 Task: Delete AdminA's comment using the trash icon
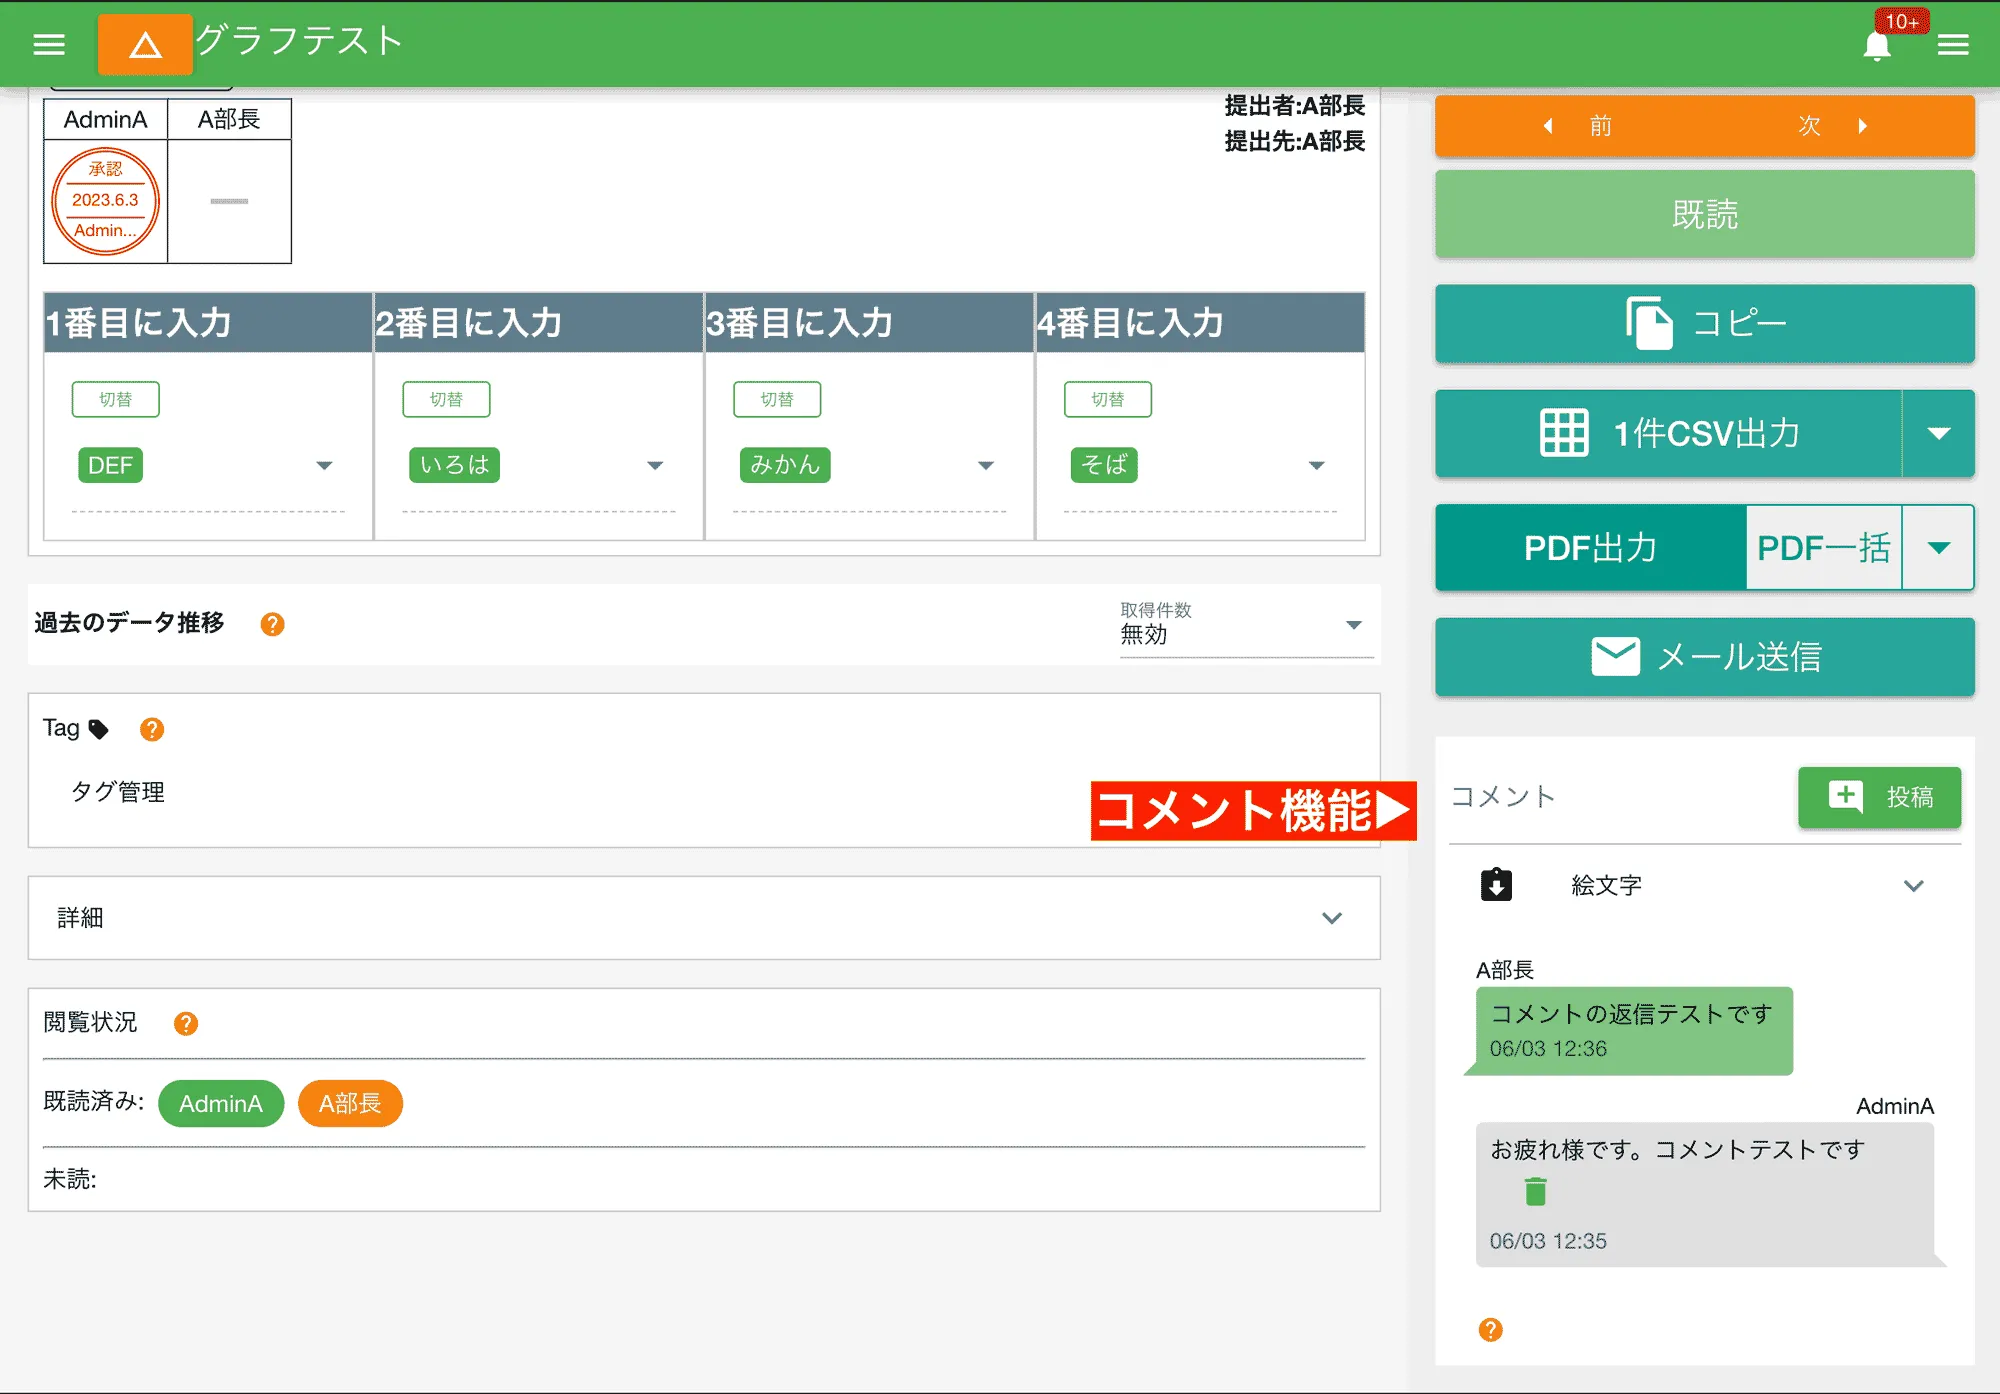(1534, 1190)
